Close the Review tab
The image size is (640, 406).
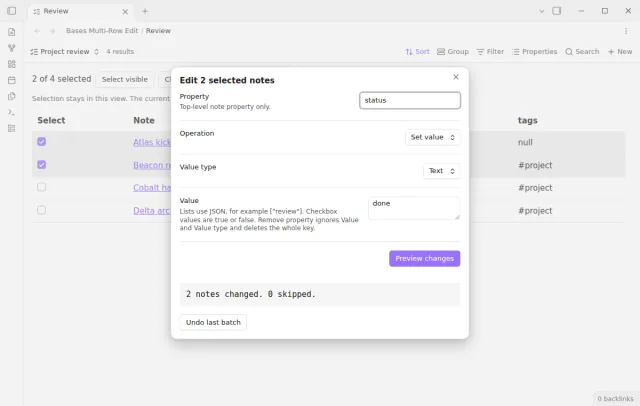125,11
